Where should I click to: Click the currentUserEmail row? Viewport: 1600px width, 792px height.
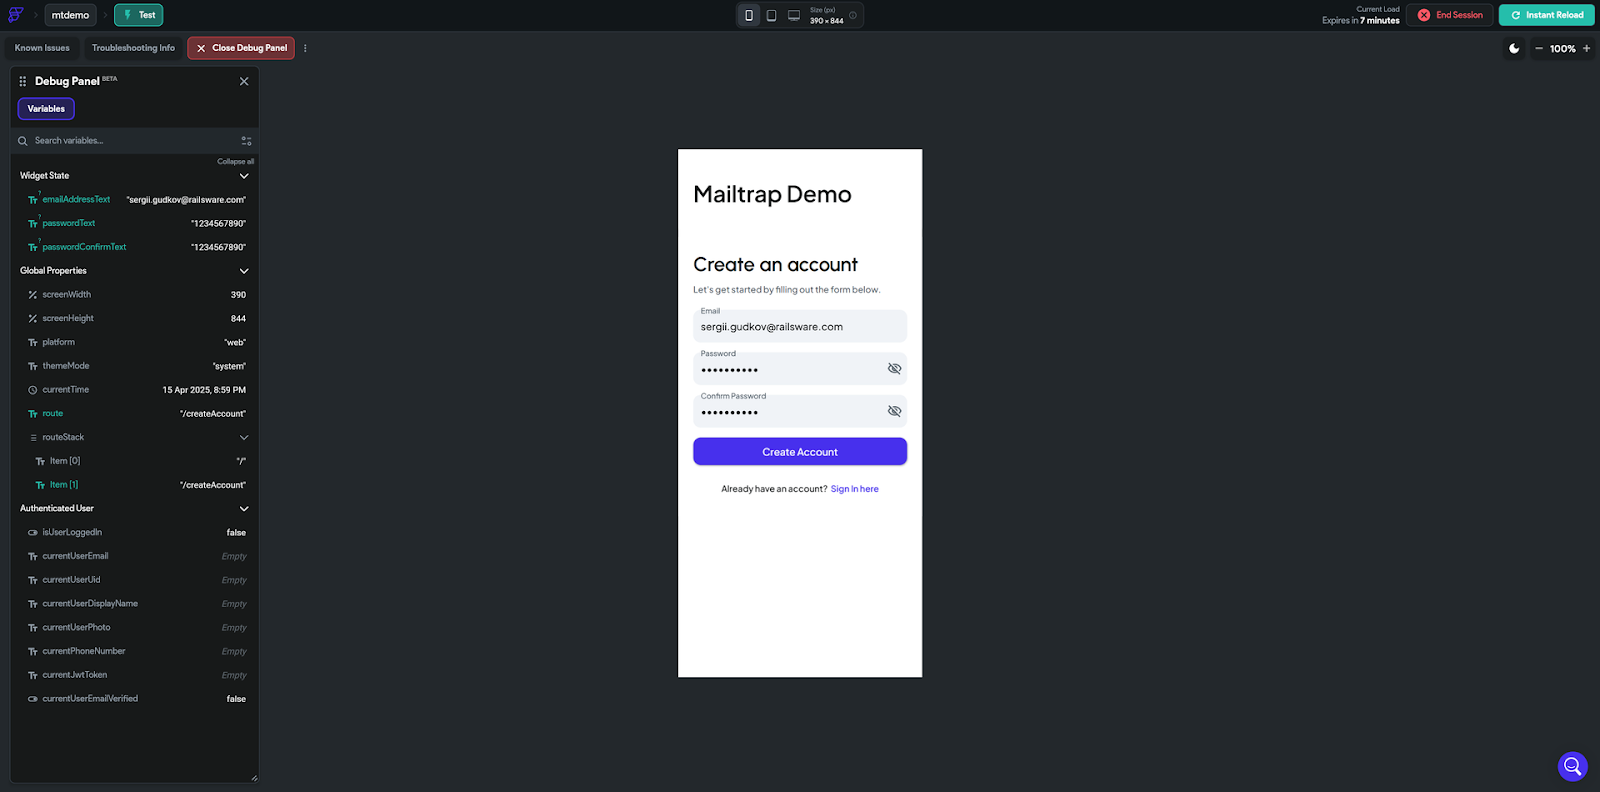tap(136, 556)
